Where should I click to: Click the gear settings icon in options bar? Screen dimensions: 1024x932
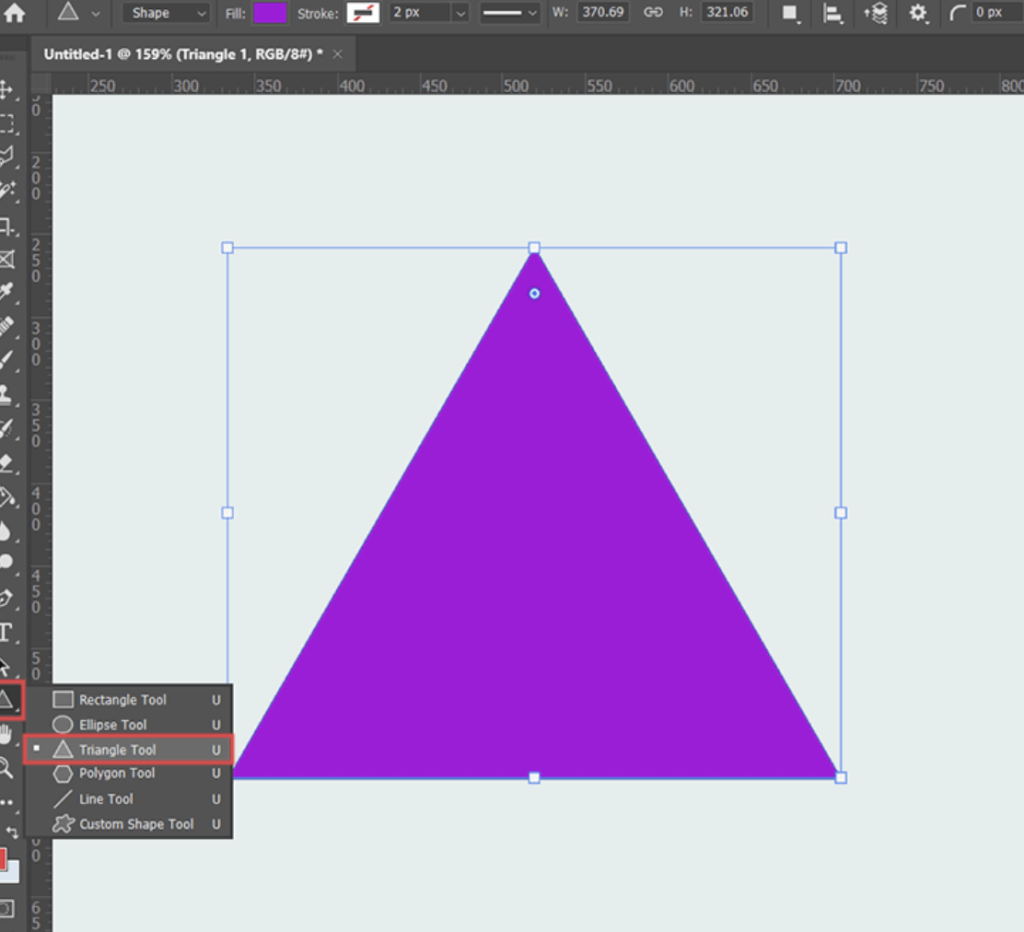pyautogui.click(x=917, y=13)
